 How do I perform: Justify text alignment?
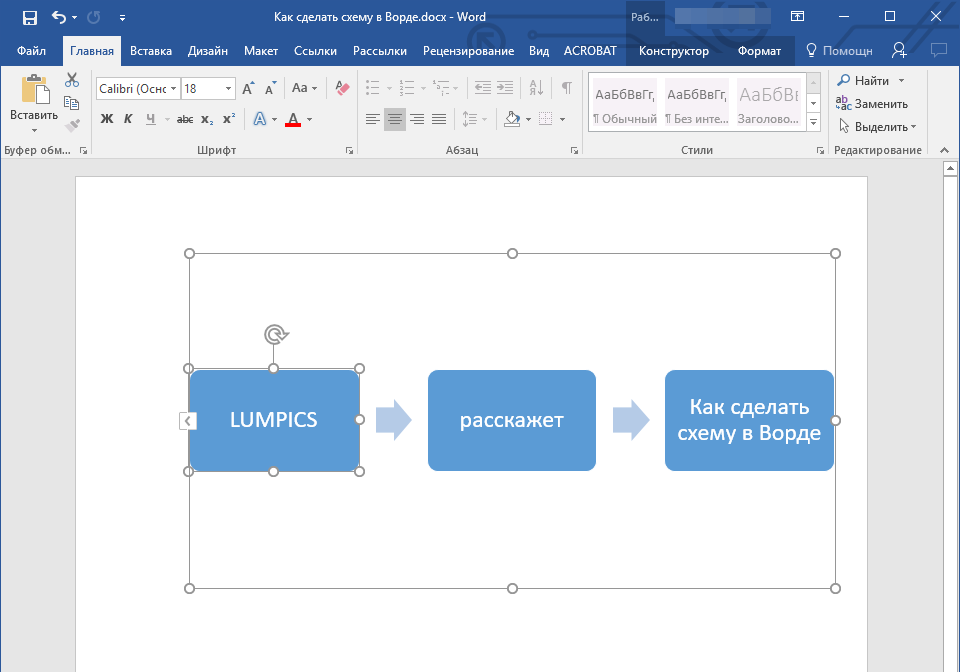coord(439,119)
